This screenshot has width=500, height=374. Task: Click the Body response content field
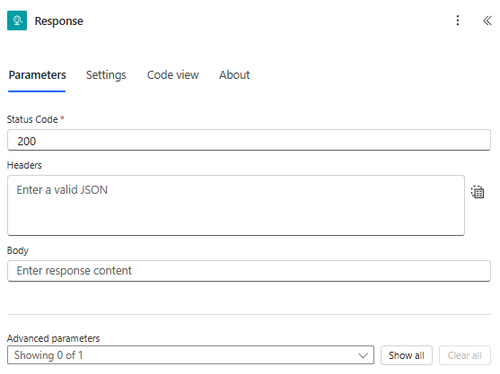click(x=249, y=271)
